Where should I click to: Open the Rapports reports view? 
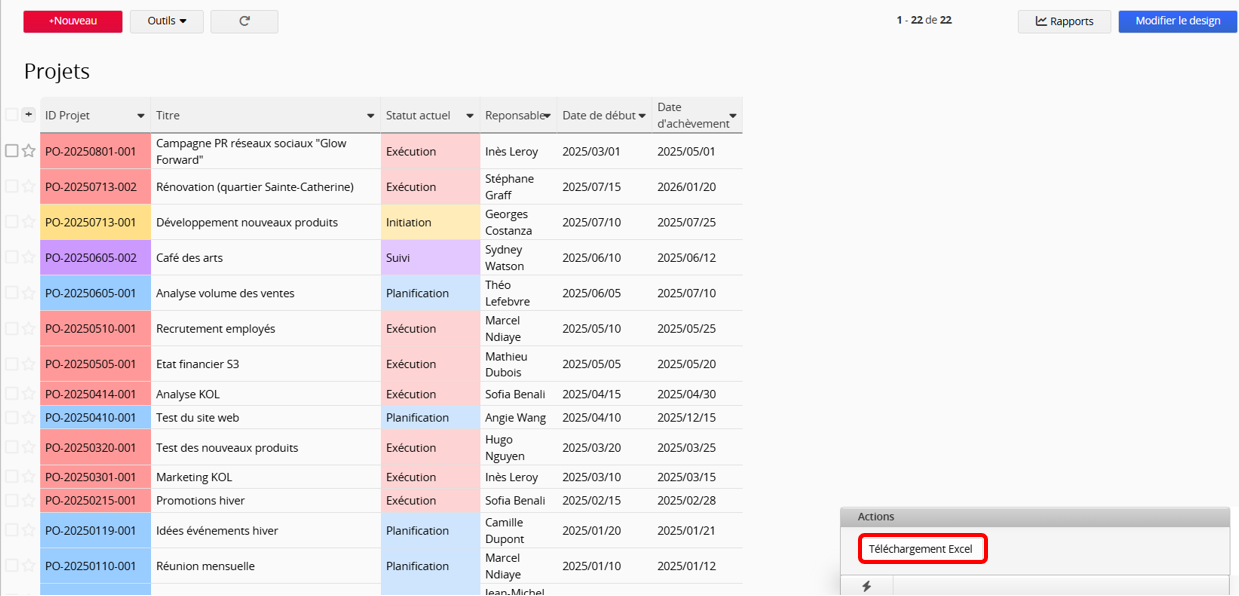tap(1064, 21)
